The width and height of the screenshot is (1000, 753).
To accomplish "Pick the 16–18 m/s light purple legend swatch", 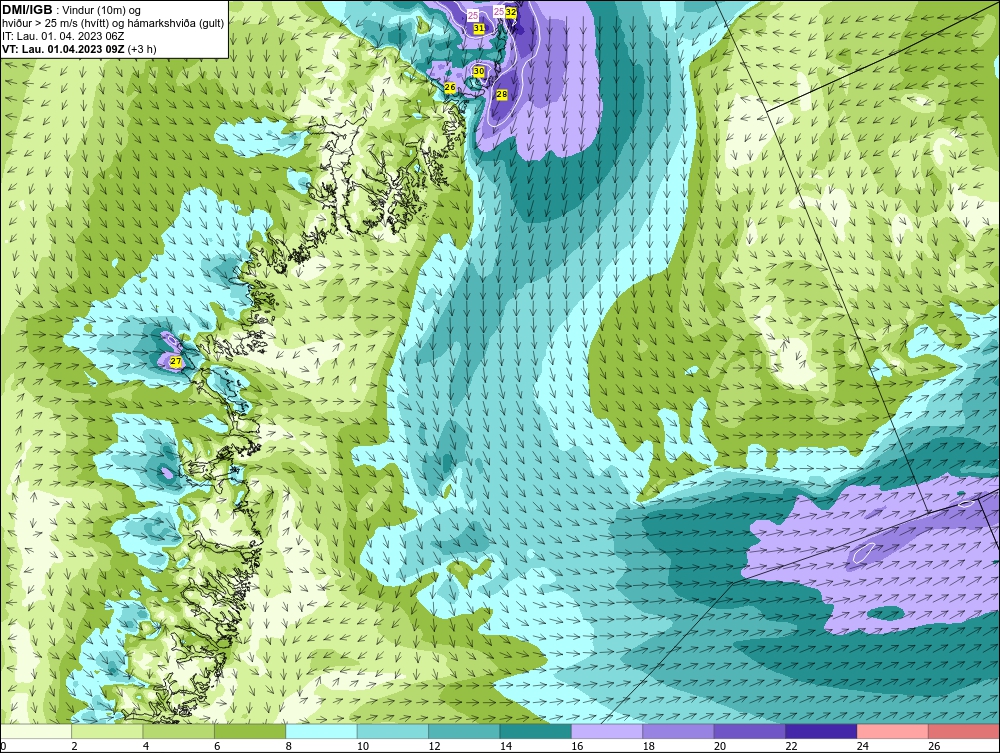I will click(x=607, y=731).
